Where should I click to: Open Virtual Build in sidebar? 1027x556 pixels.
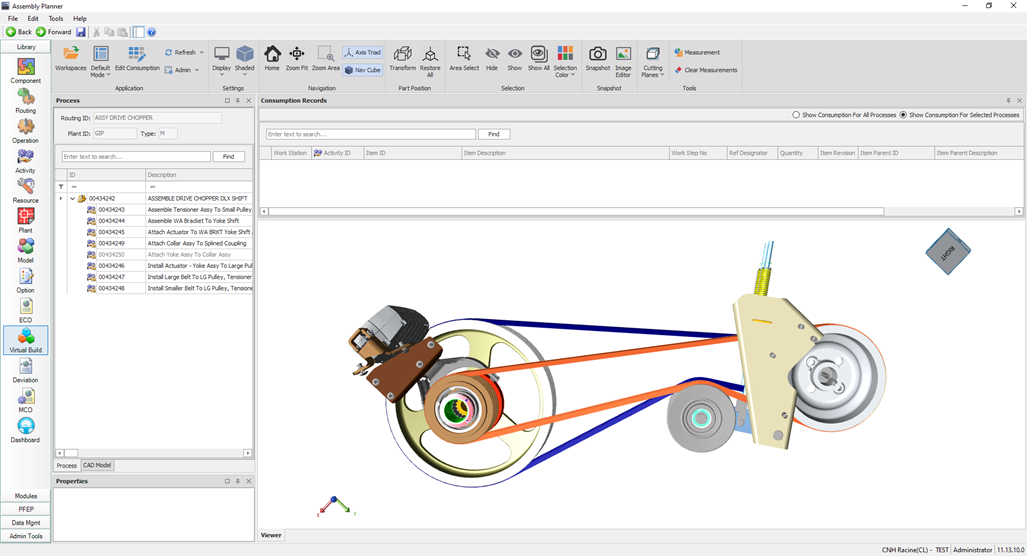[26, 340]
